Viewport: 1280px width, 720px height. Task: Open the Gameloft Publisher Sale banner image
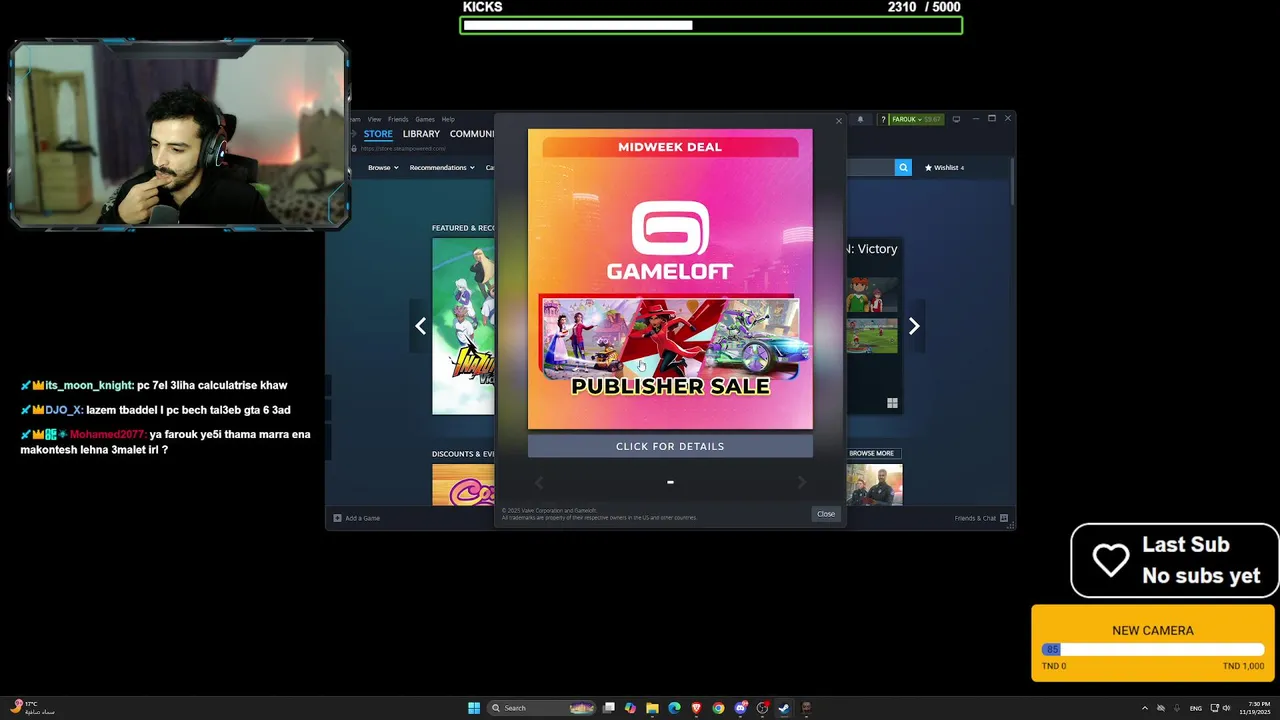670,279
